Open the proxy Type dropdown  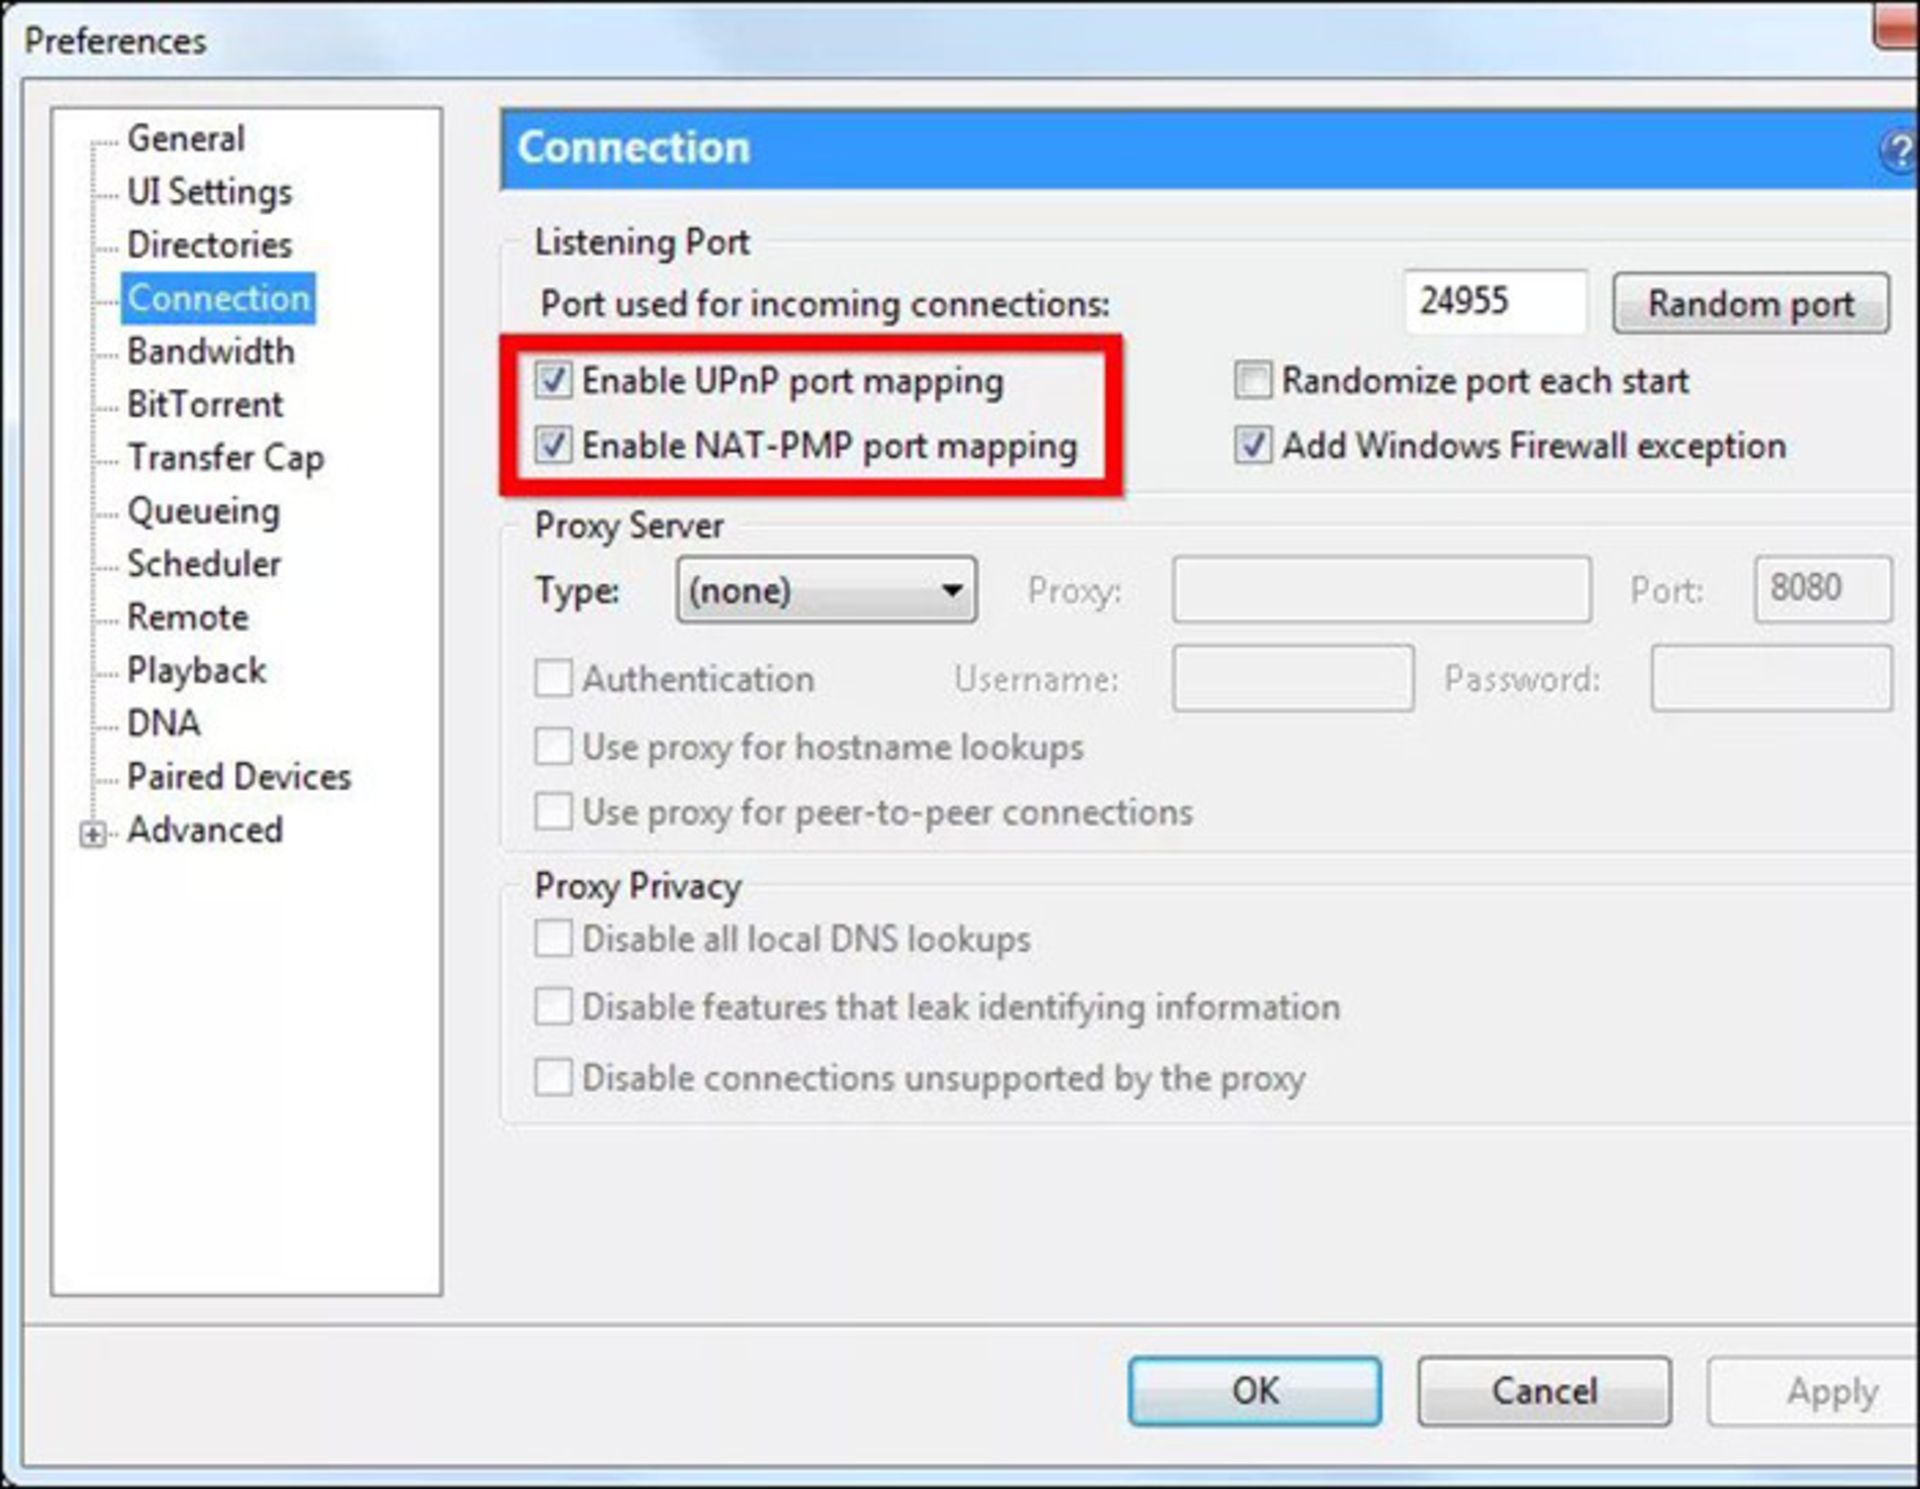click(825, 590)
